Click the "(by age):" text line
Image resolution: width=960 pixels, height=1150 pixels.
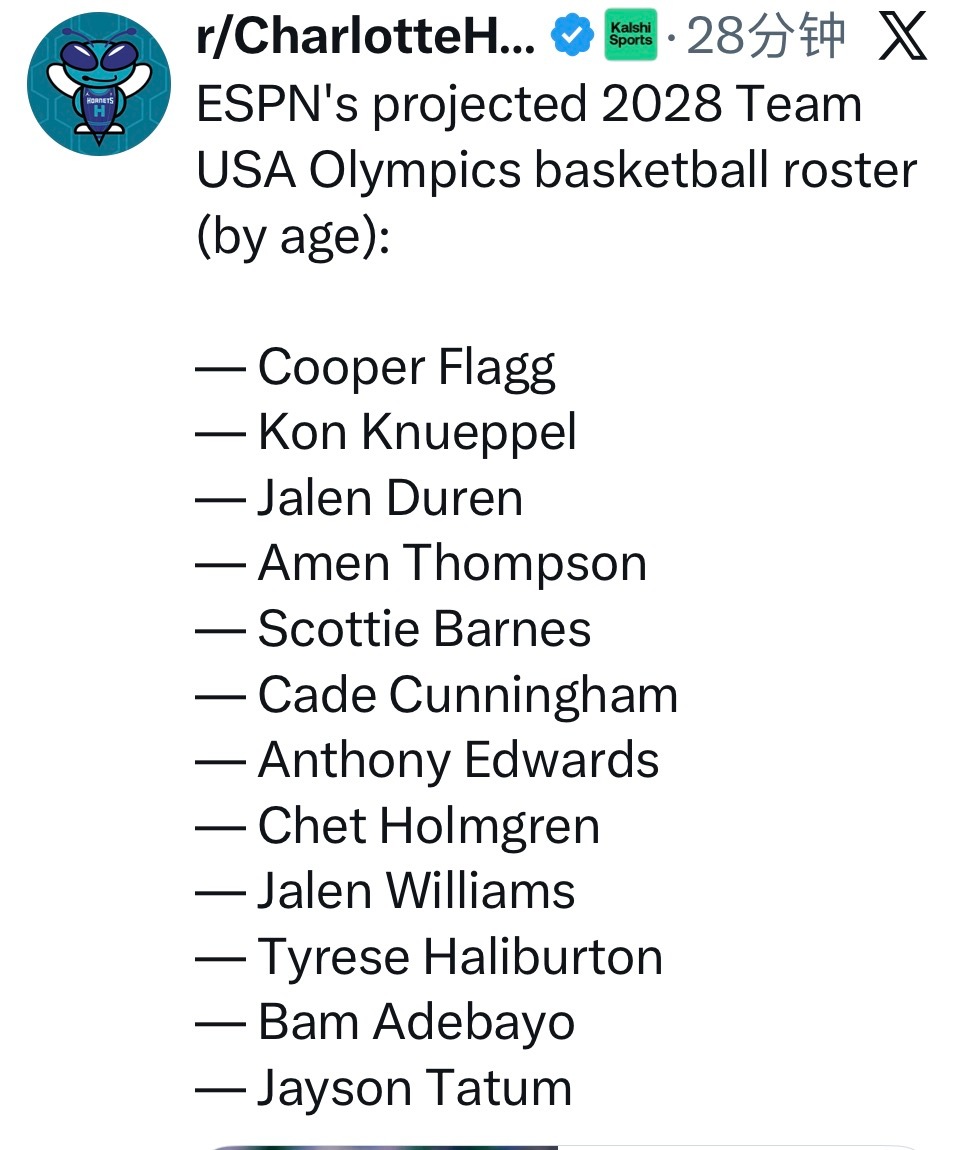click(x=291, y=237)
